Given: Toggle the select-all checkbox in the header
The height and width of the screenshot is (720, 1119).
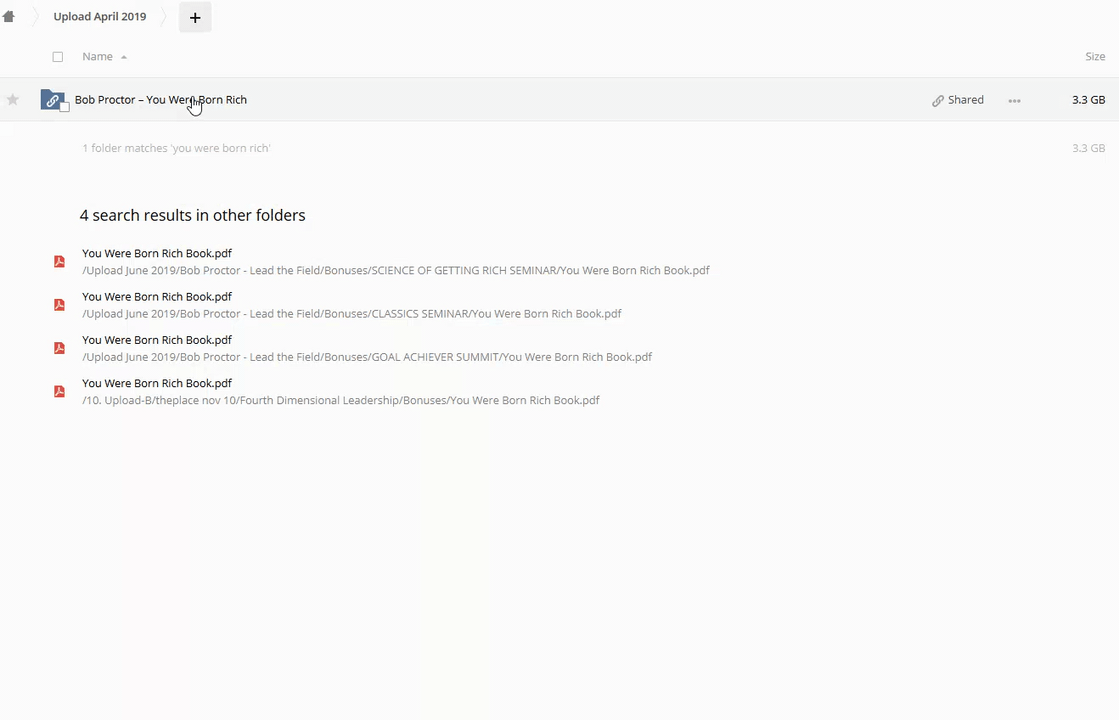Looking at the screenshot, I should pos(58,57).
